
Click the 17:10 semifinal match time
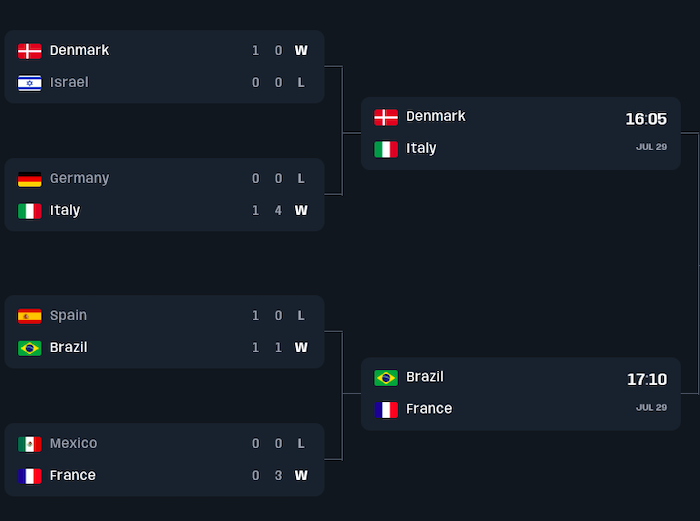click(646, 380)
